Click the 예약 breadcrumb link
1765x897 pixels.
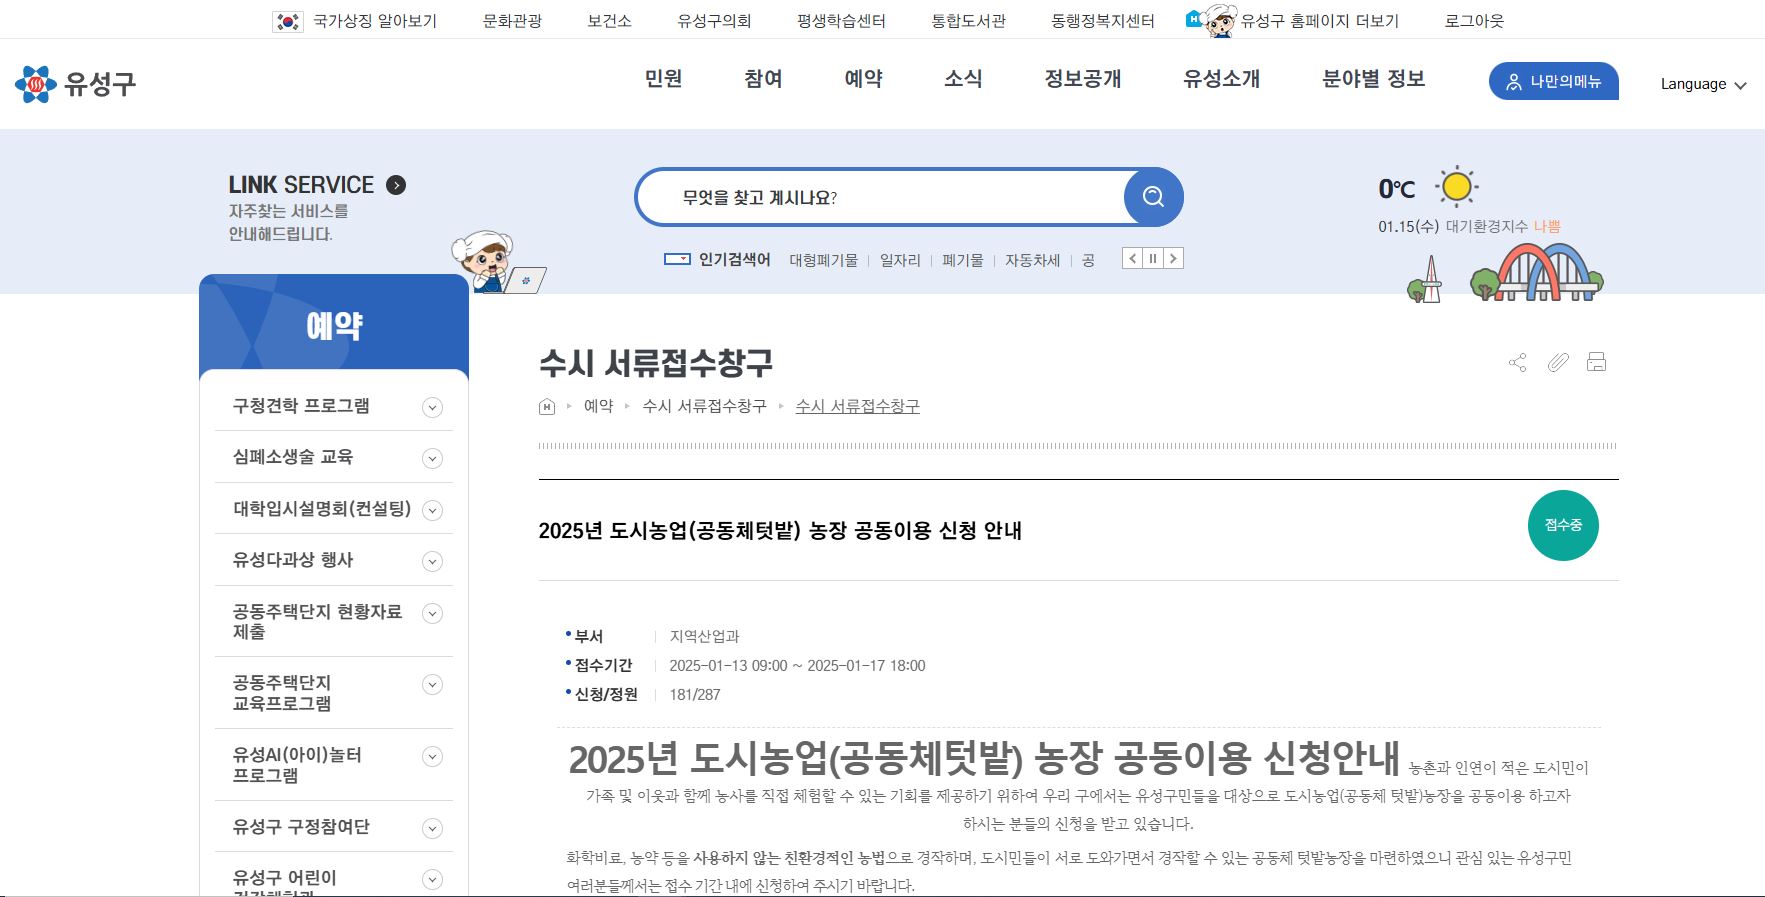click(598, 406)
